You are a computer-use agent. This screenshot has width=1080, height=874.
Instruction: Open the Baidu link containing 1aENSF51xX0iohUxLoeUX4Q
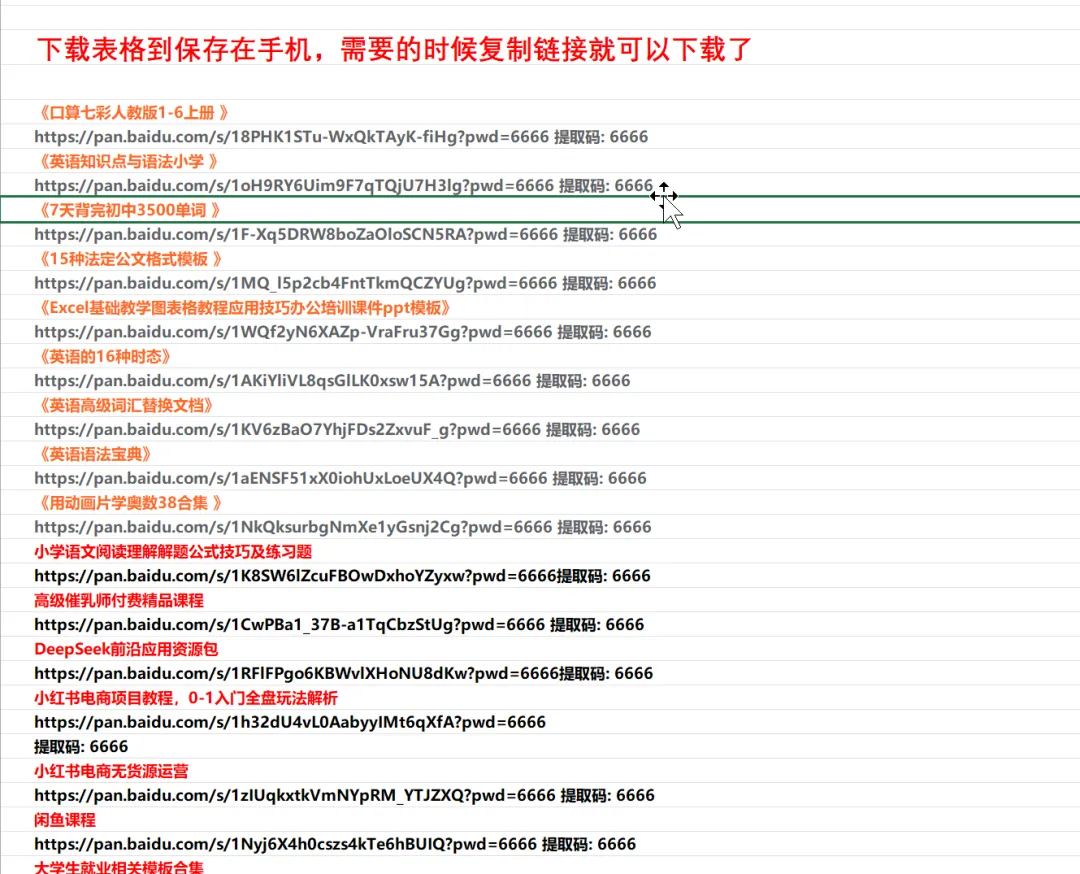click(x=291, y=479)
